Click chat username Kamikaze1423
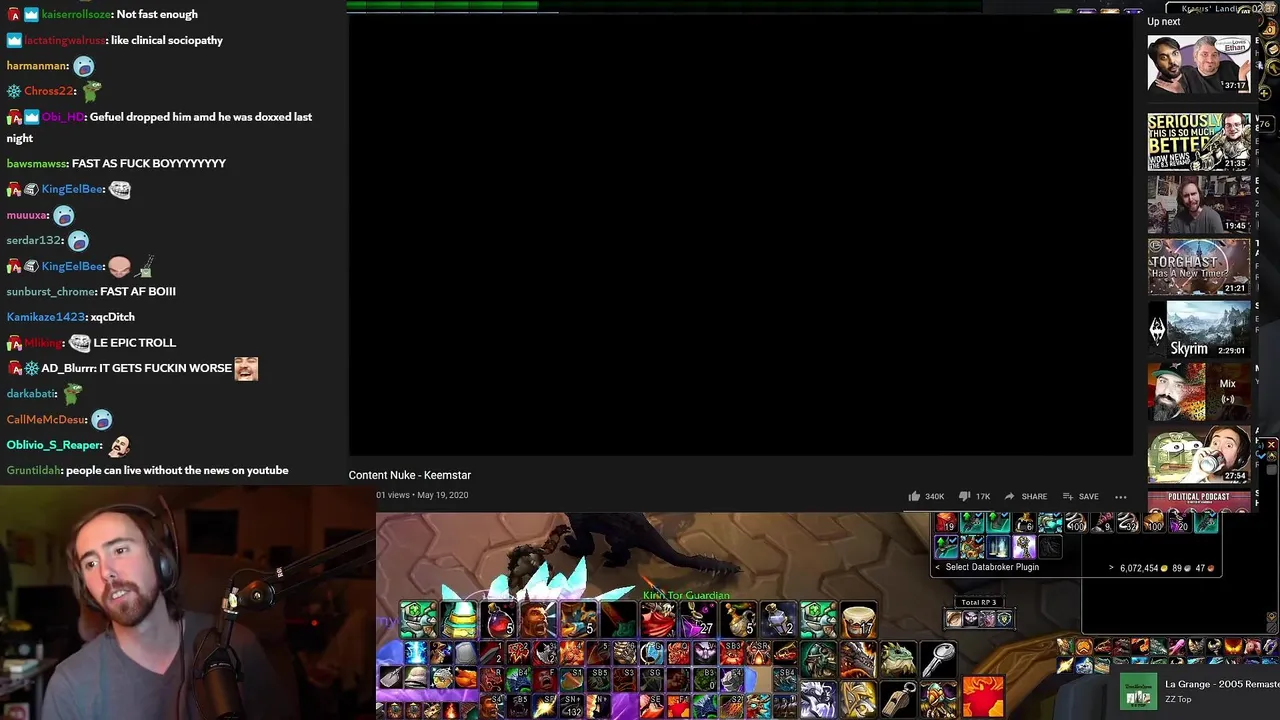The width and height of the screenshot is (1280, 720). pyautogui.click(x=46, y=317)
